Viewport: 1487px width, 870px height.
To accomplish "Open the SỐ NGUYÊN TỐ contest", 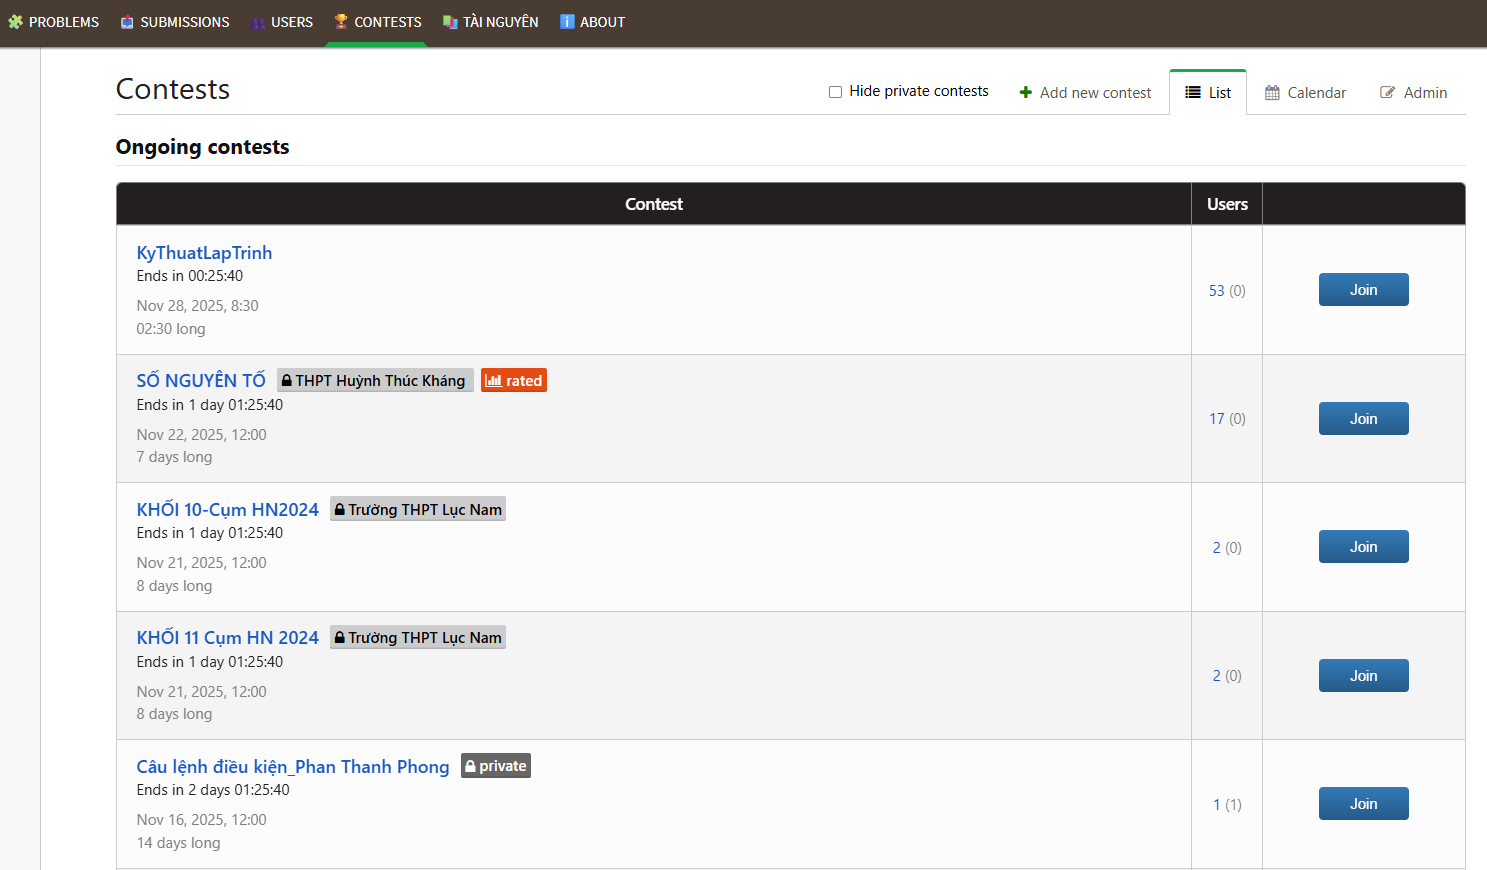I will [x=201, y=380].
